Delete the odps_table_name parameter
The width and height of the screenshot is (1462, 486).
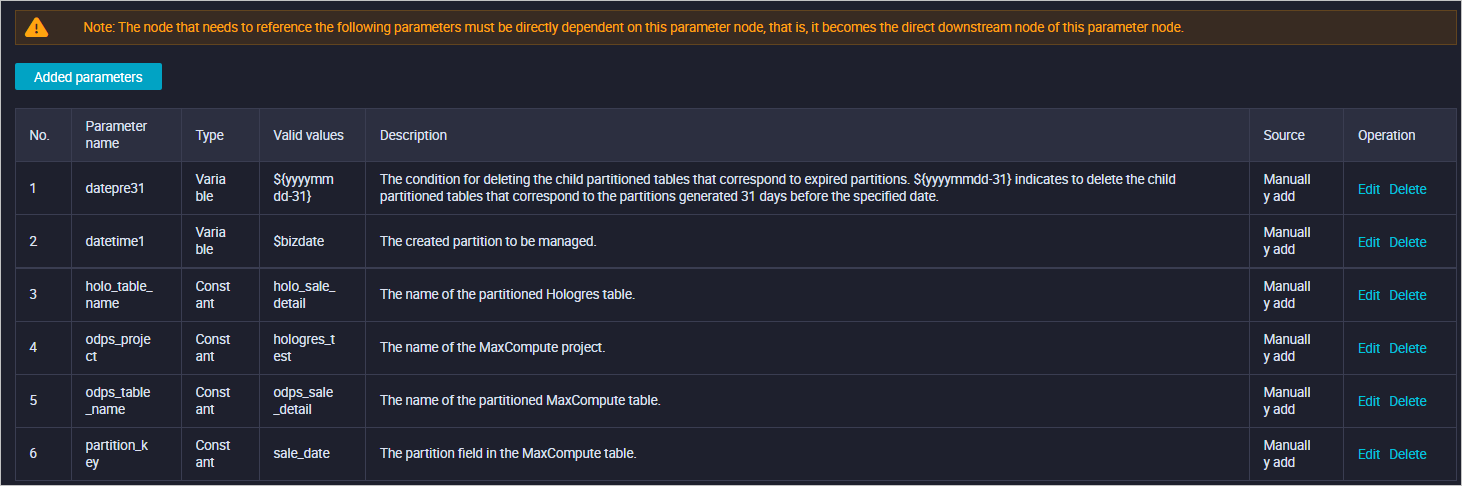tap(1407, 401)
